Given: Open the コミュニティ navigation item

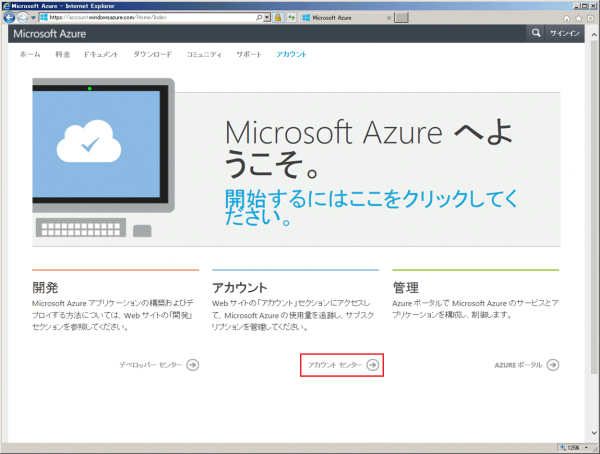Looking at the screenshot, I should pos(204,54).
